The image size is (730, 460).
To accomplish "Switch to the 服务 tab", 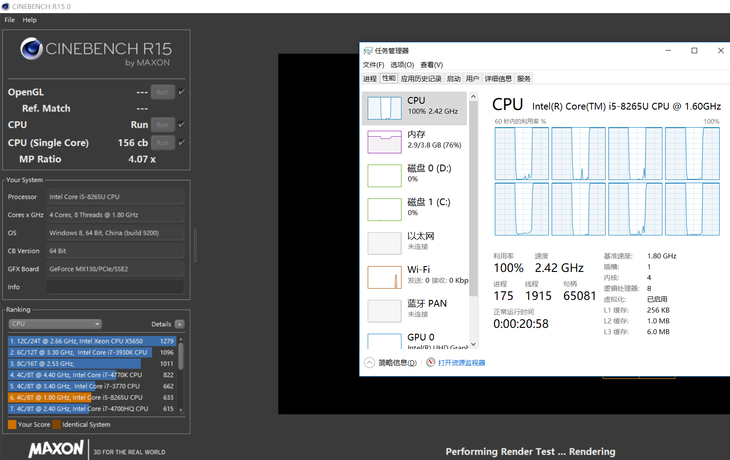I will point(524,79).
